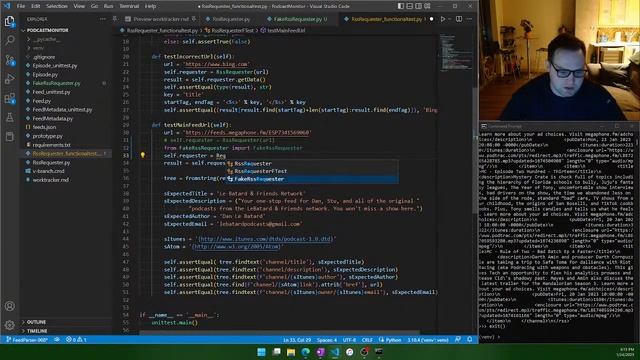Open the View menu

coord(79,6)
